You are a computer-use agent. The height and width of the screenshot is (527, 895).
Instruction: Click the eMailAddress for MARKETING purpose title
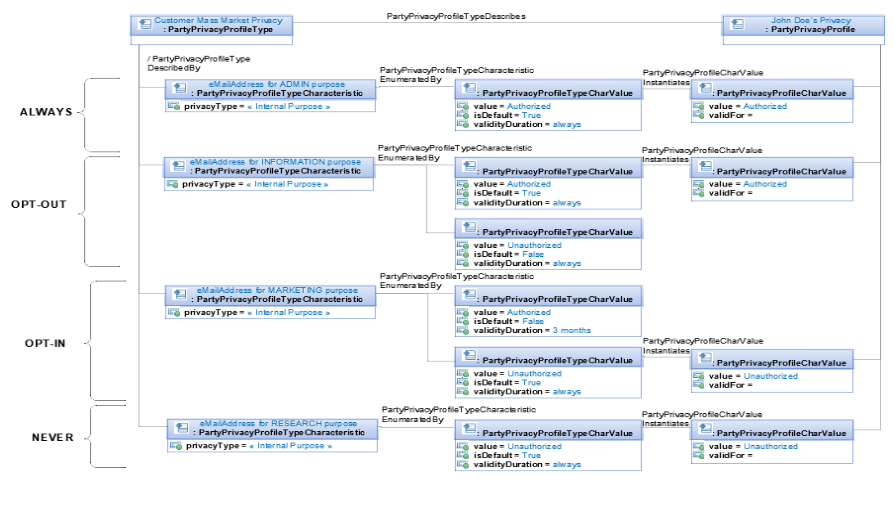(x=277, y=290)
